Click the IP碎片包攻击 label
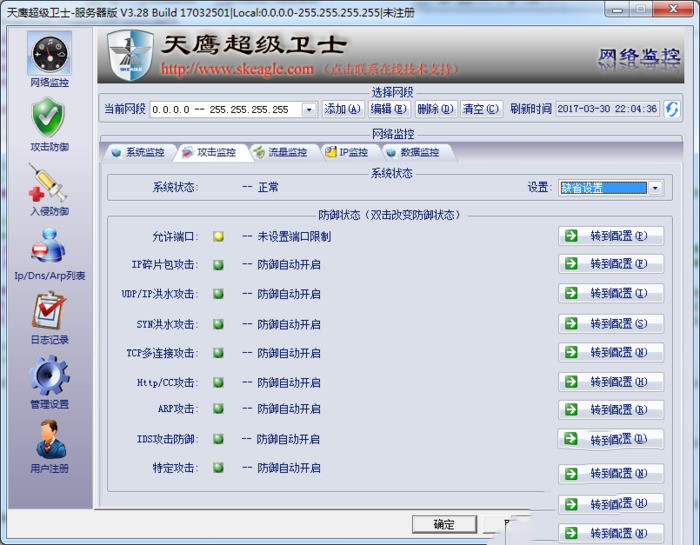 click(164, 265)
